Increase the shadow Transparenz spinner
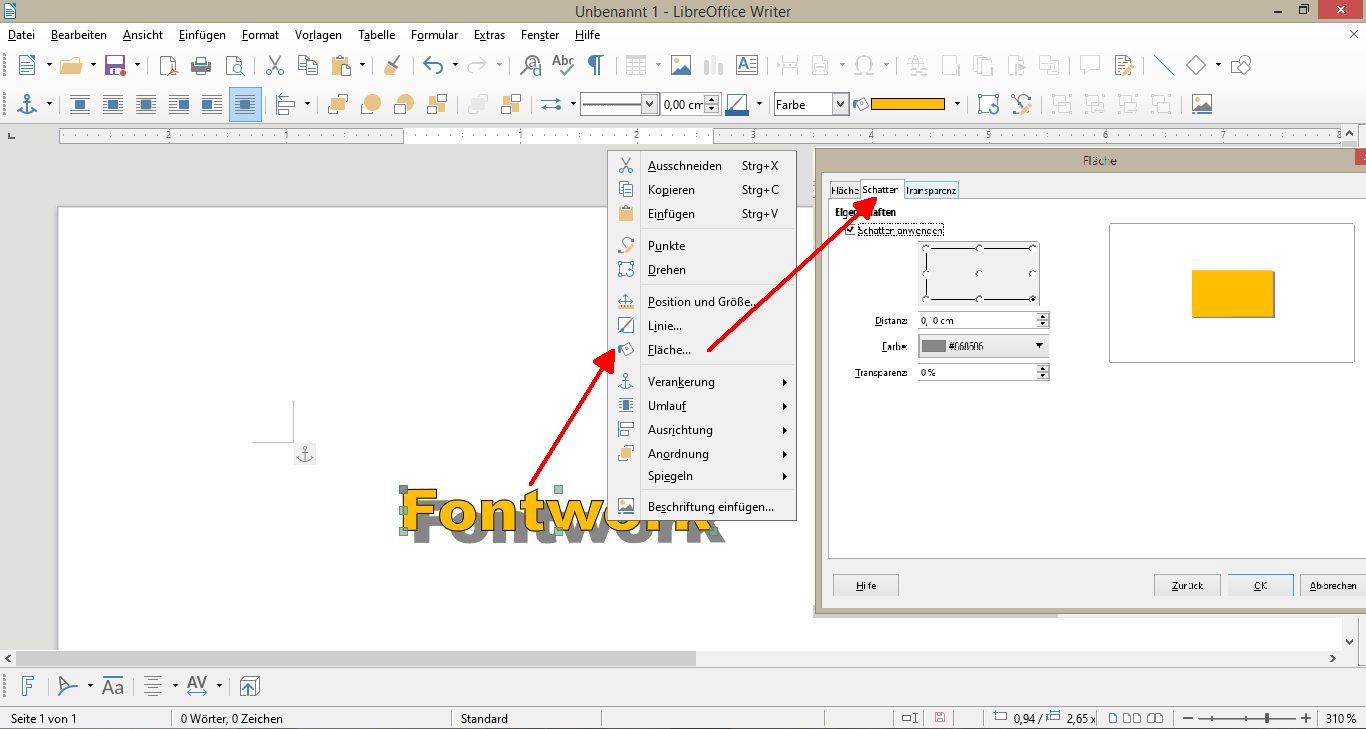 point(1043,368)
